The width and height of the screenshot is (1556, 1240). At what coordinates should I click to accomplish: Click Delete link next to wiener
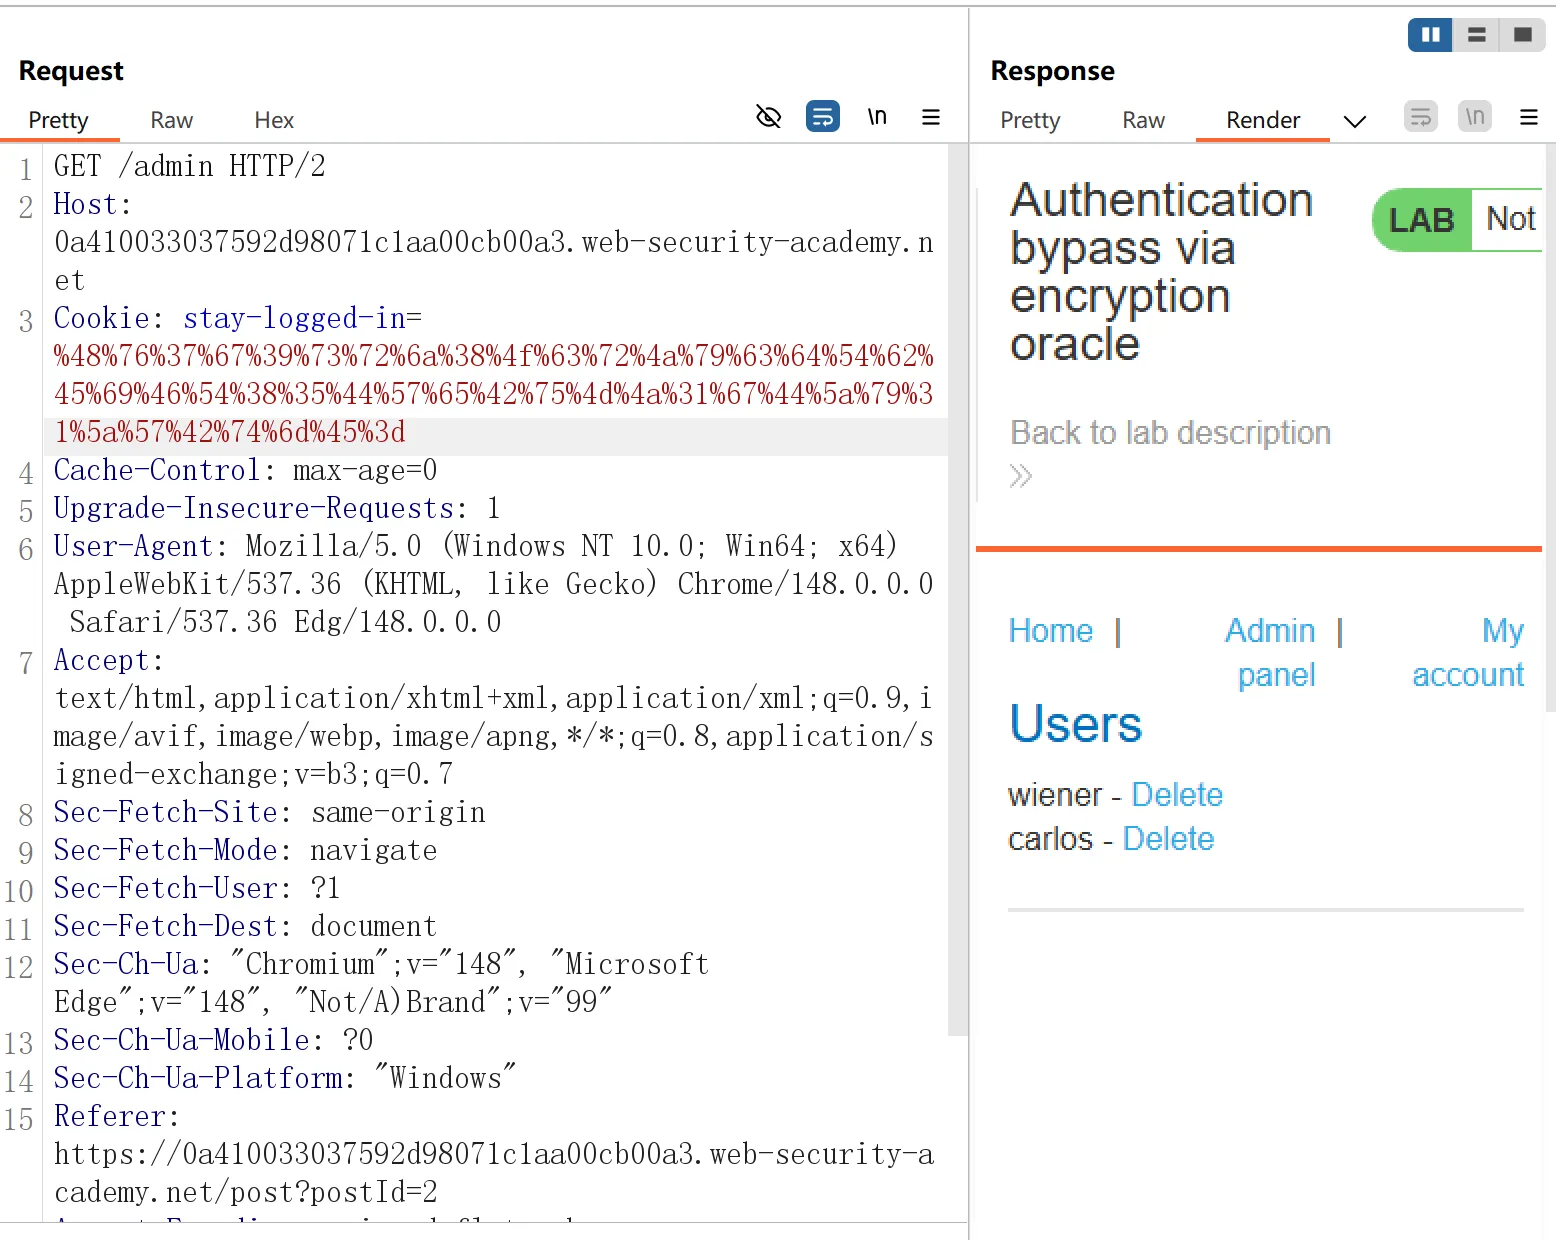1177,794
